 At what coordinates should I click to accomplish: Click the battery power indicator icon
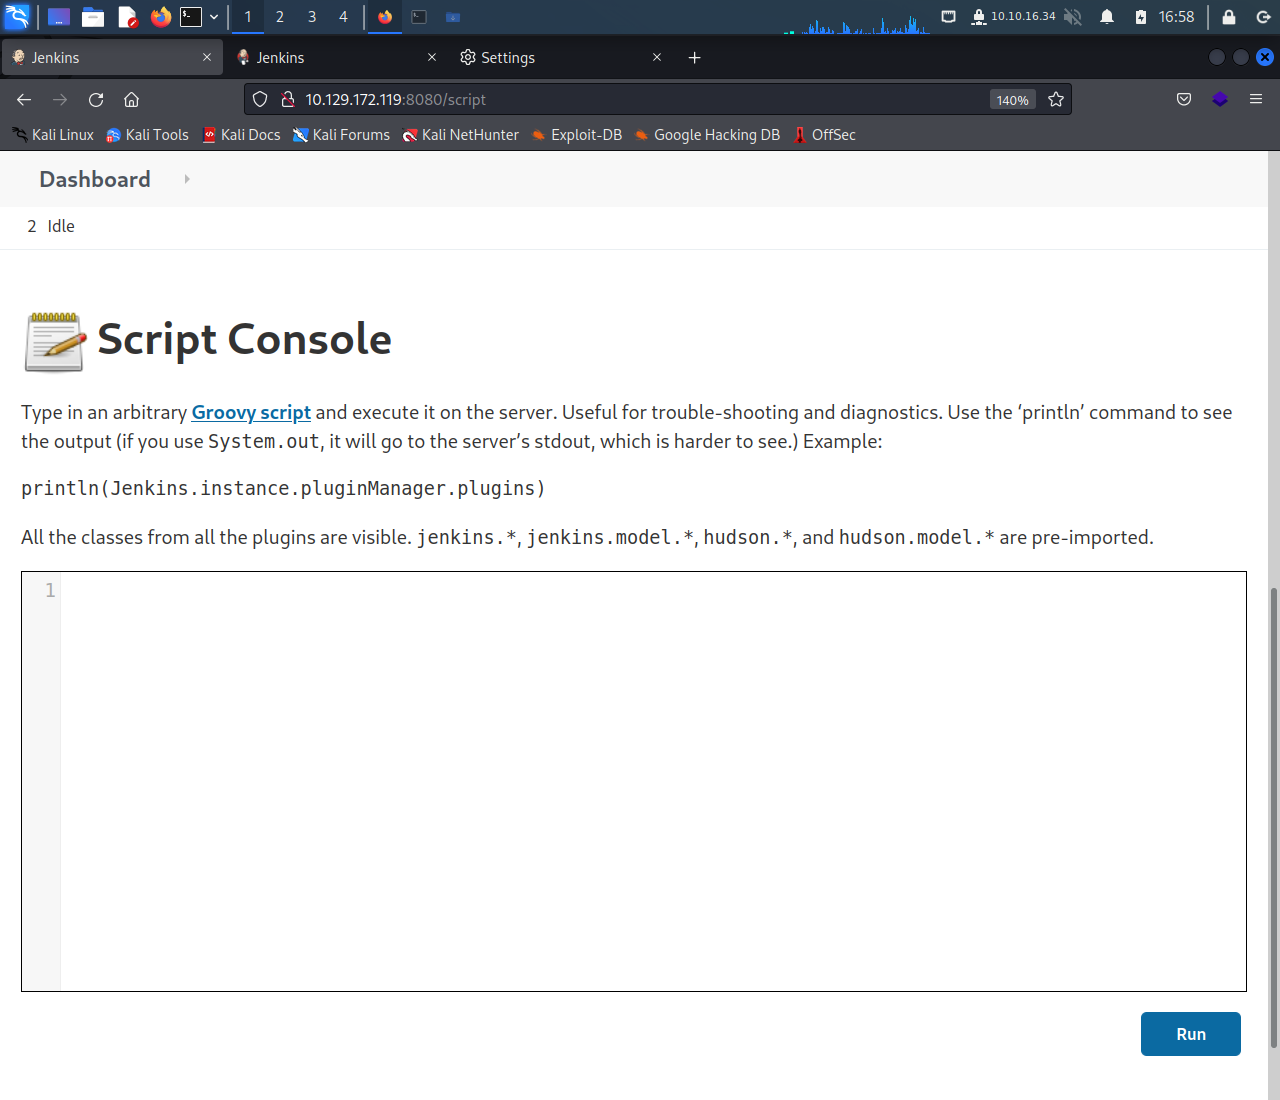(x=1141, y=17)
